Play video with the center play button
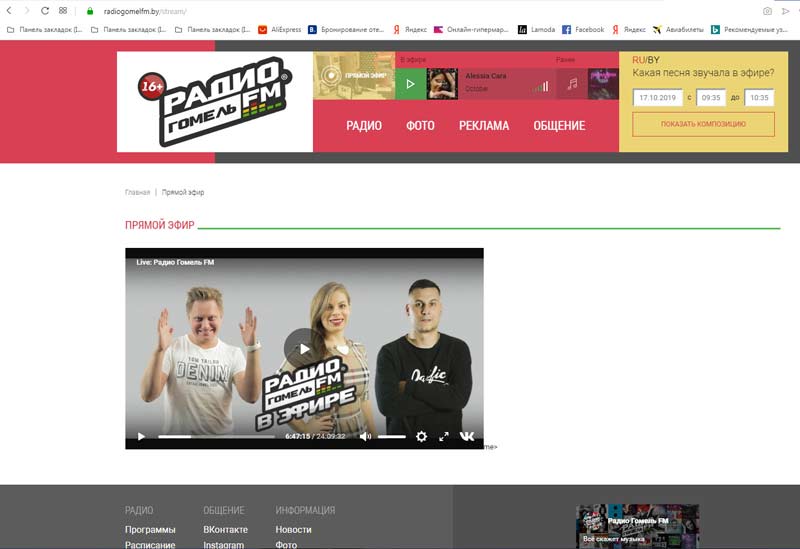Image resolution: width=800 pixels, height=549 pixels. click(304, 348)
